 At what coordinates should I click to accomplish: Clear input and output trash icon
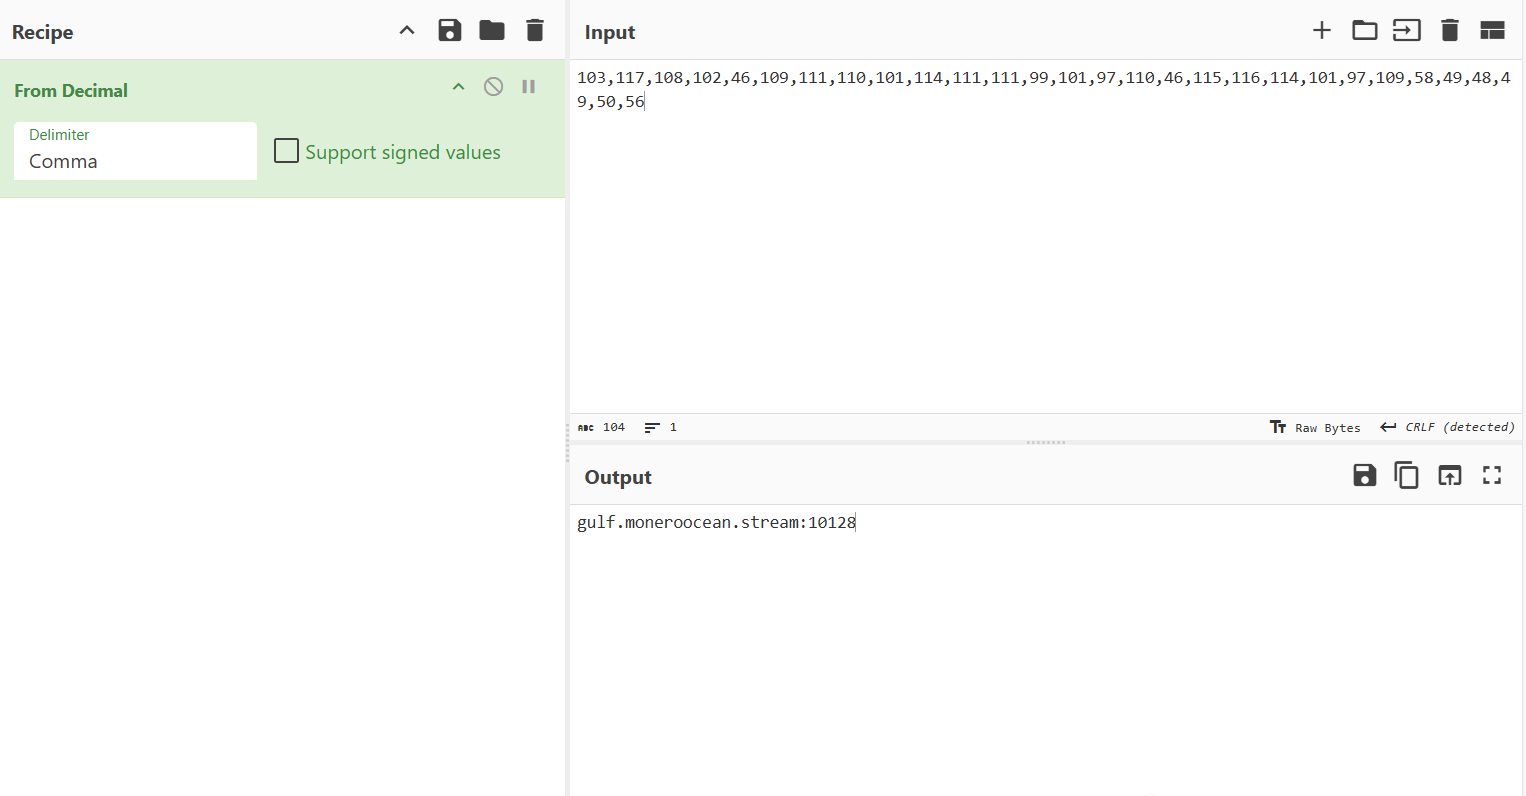[1450, 30]
